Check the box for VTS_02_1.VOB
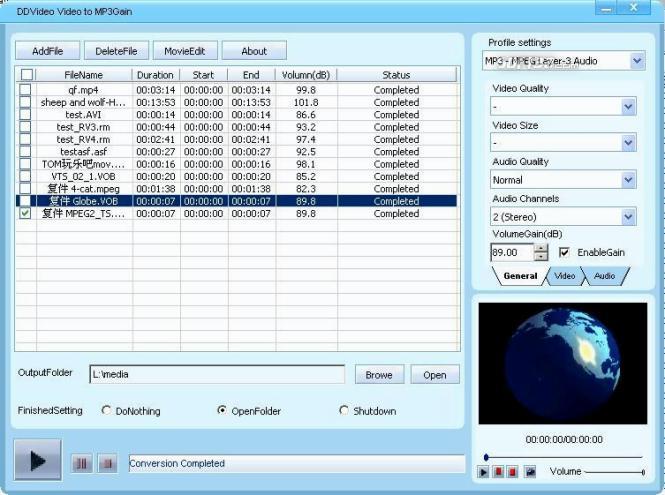The height and width of the screenshot is (495, 665). pos(25,176)
